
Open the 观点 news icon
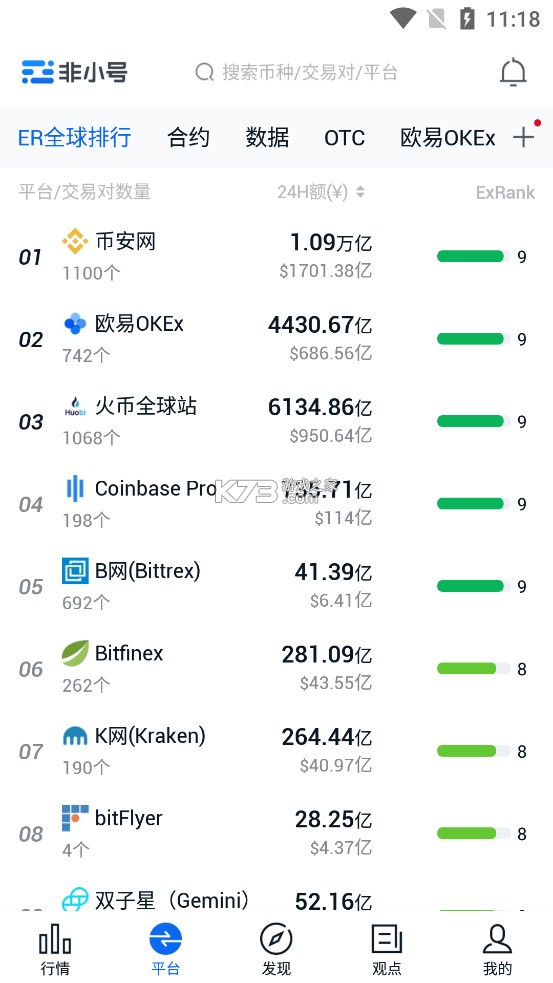(387, 938)
